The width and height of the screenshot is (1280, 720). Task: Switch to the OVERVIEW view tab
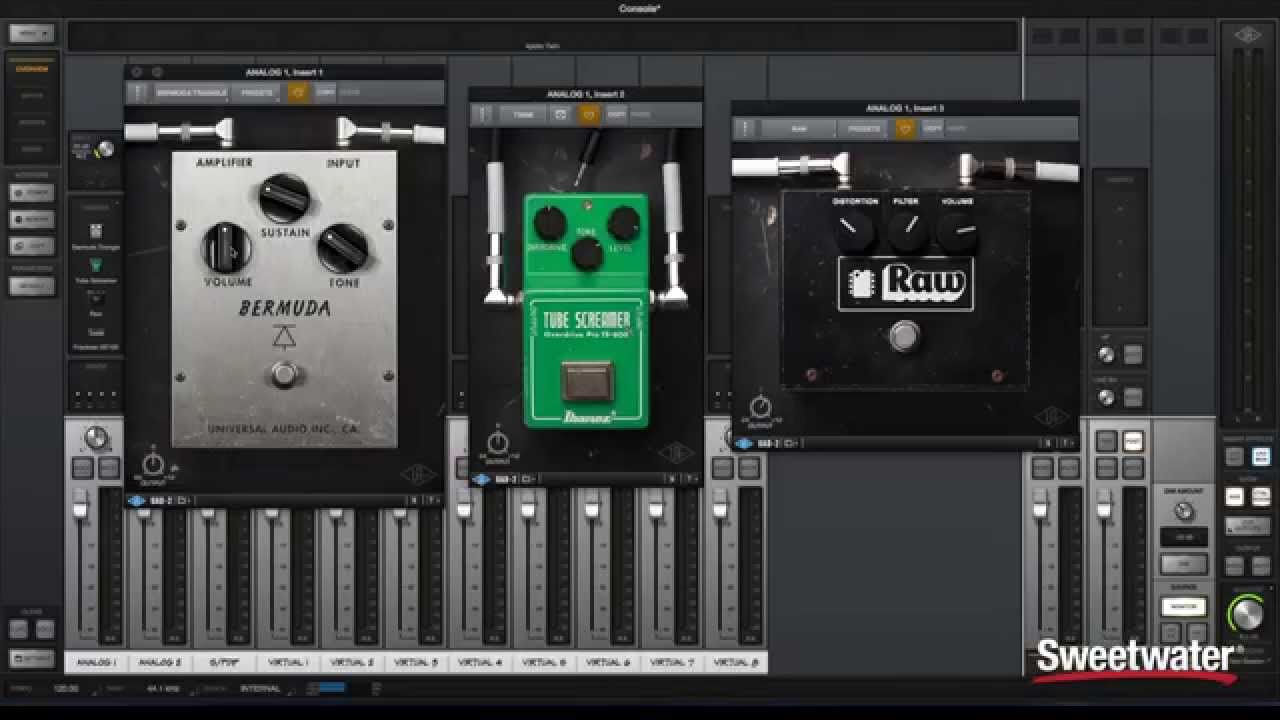(32, 69)
